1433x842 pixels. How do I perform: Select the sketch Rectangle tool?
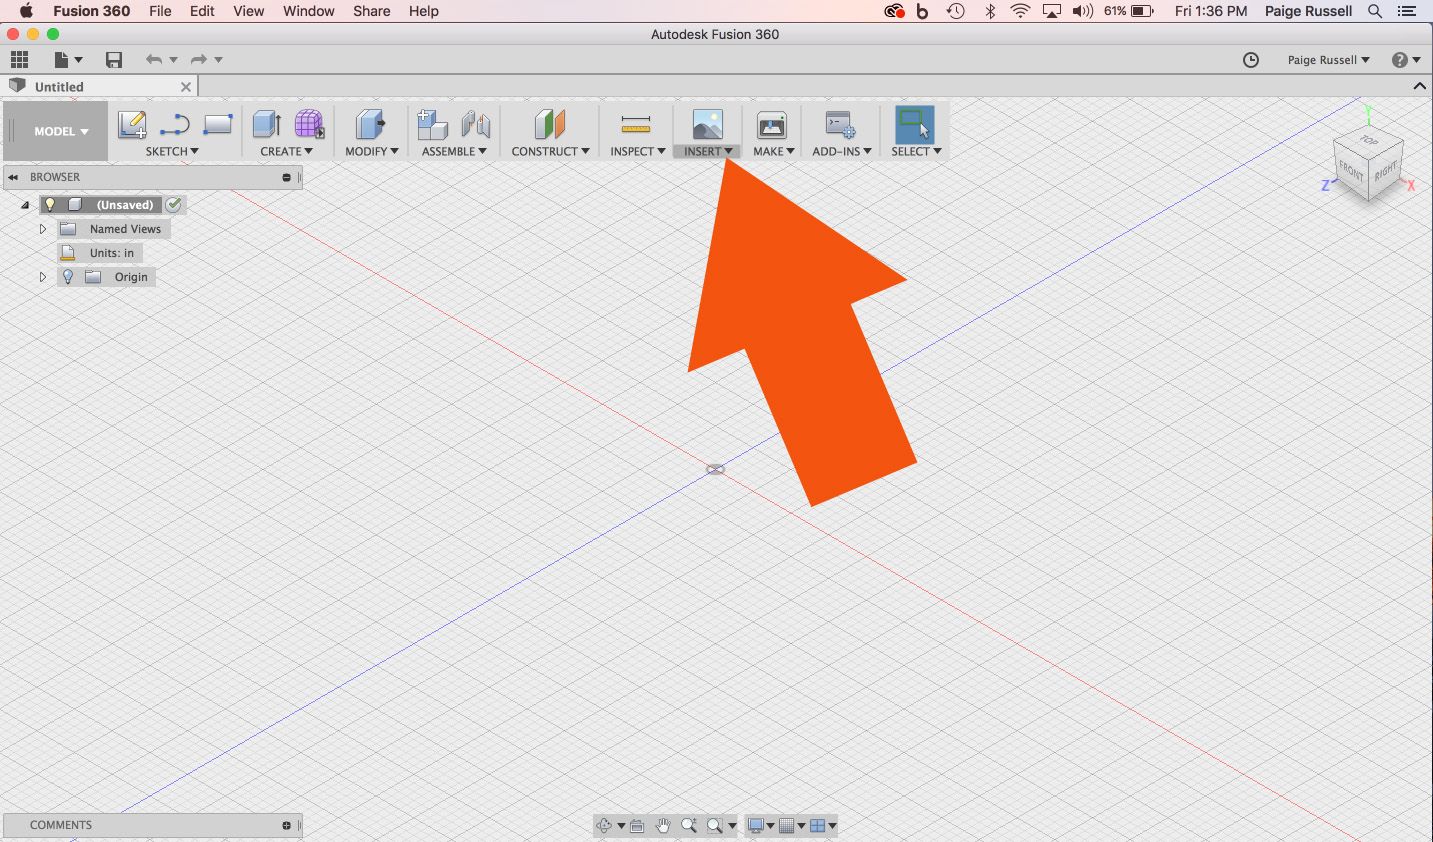[x=217, y=125]
